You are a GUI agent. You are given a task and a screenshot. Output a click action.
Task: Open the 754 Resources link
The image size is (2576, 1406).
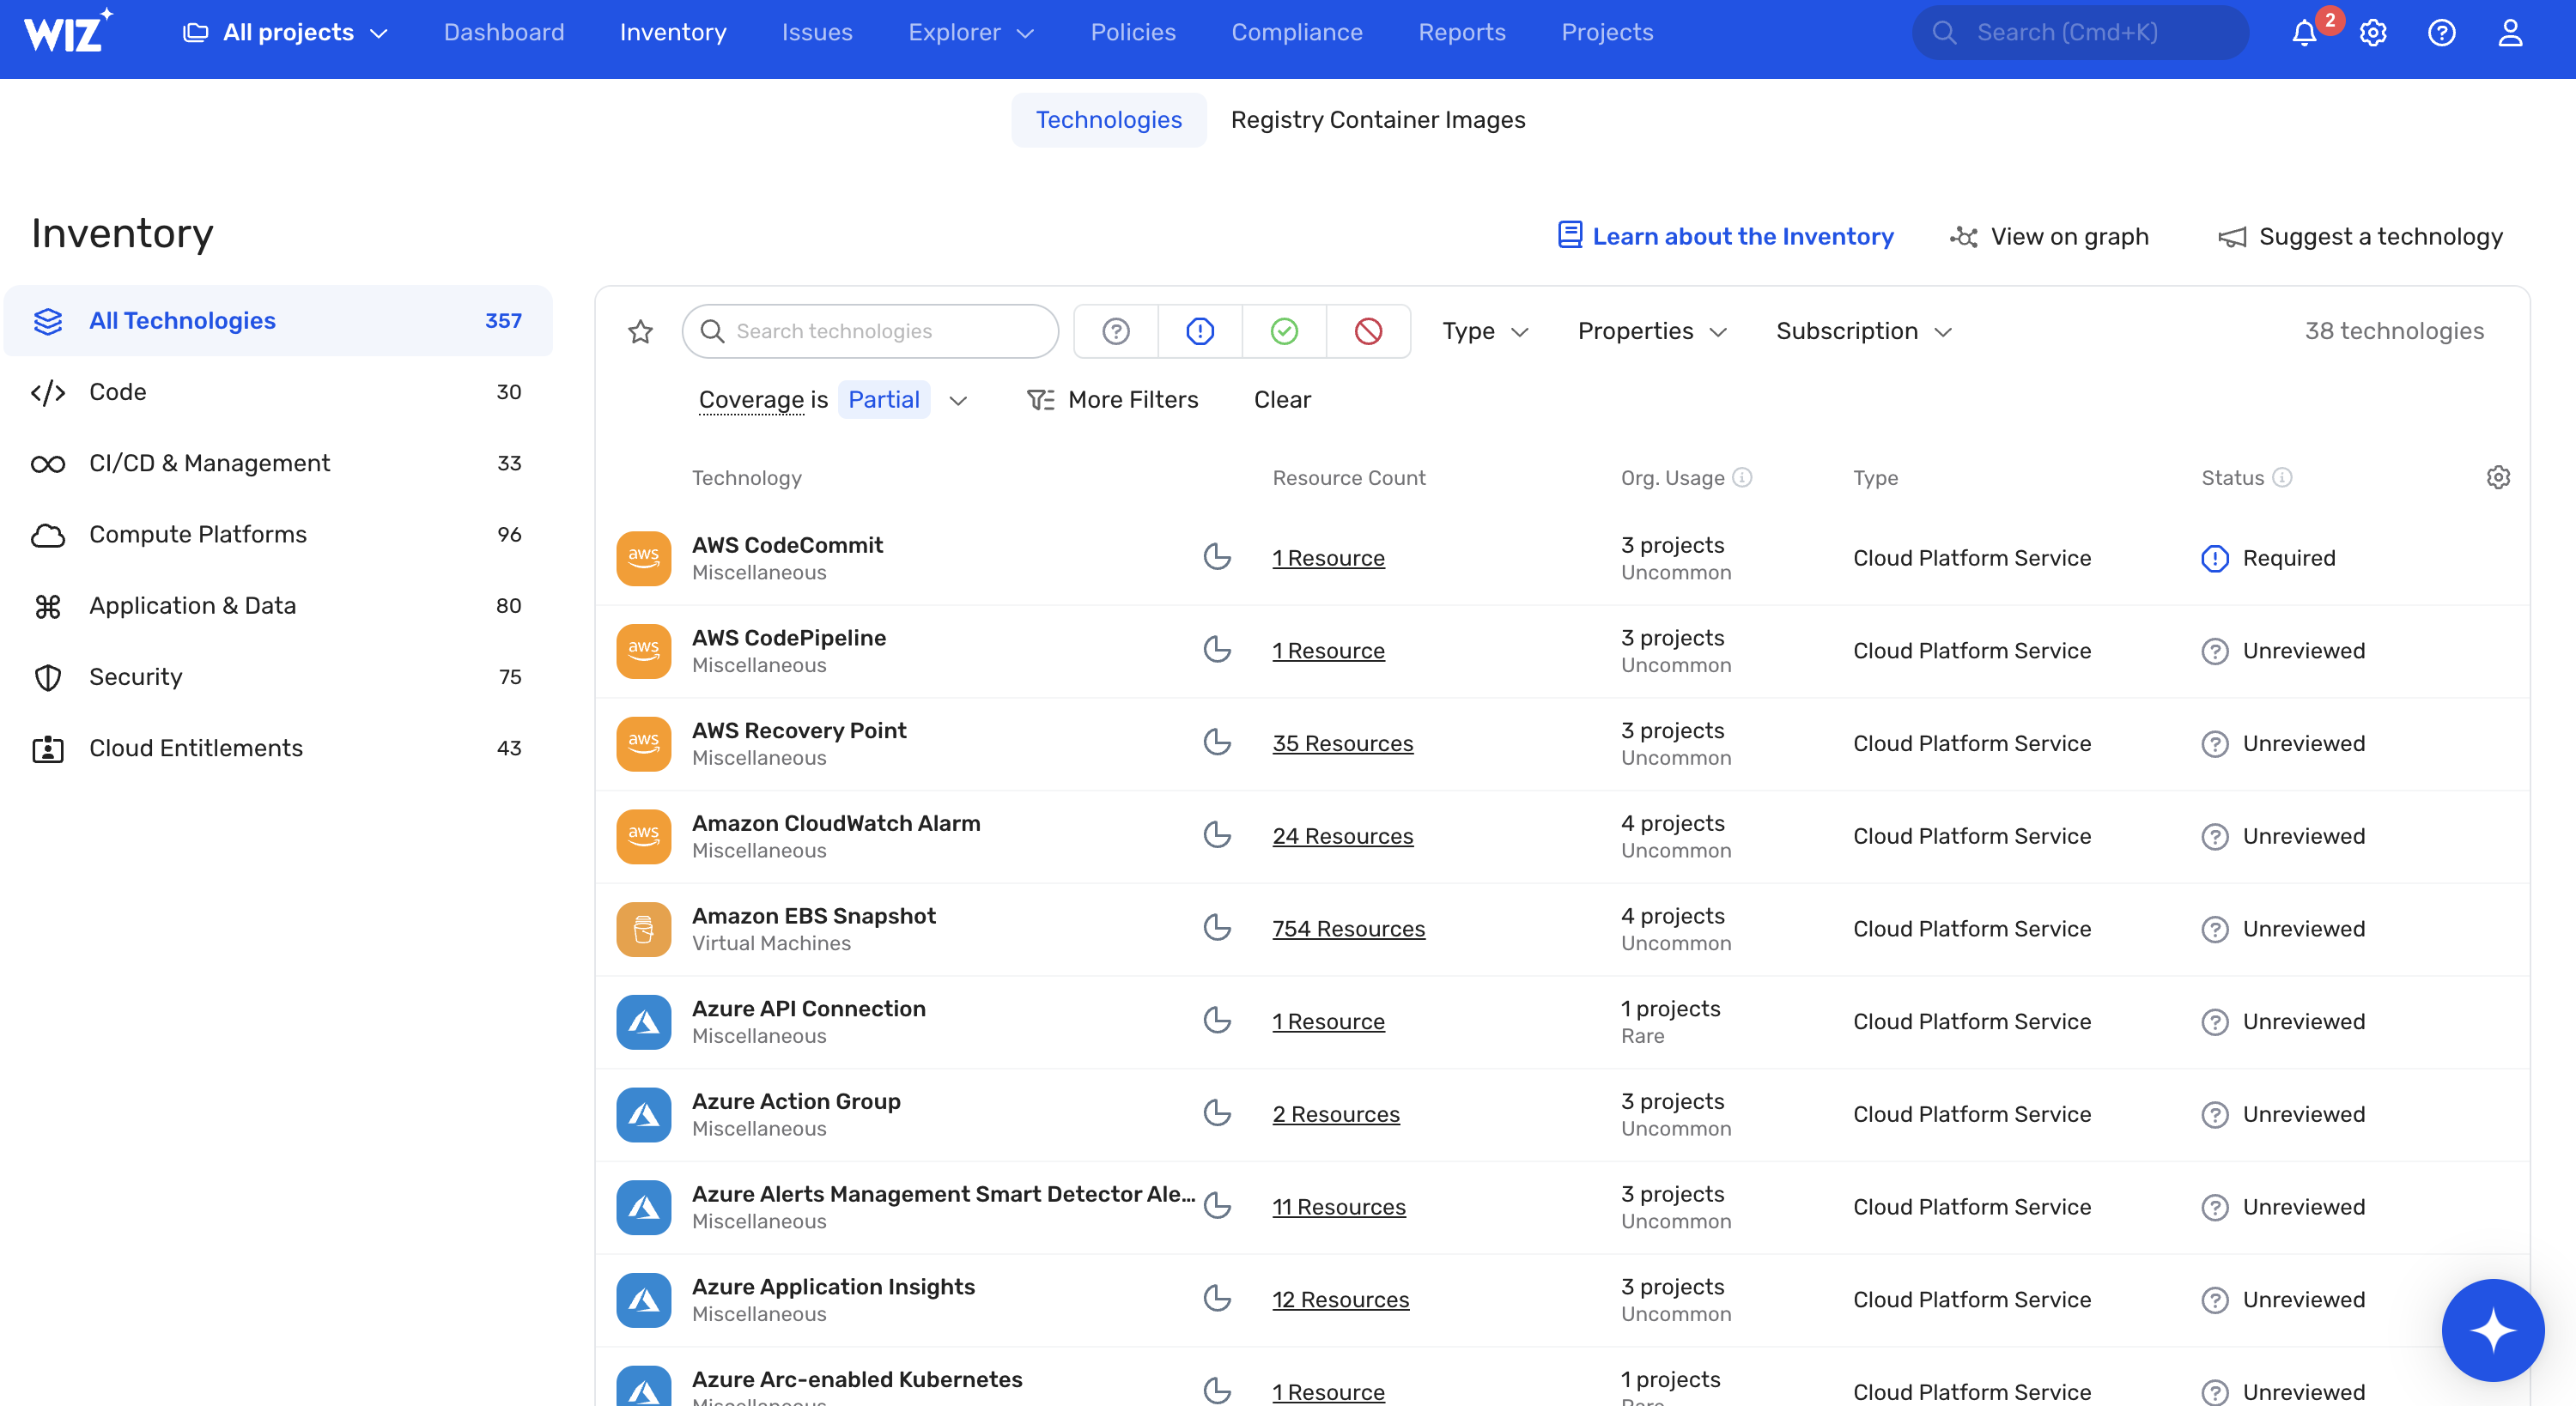point(1348,928)
